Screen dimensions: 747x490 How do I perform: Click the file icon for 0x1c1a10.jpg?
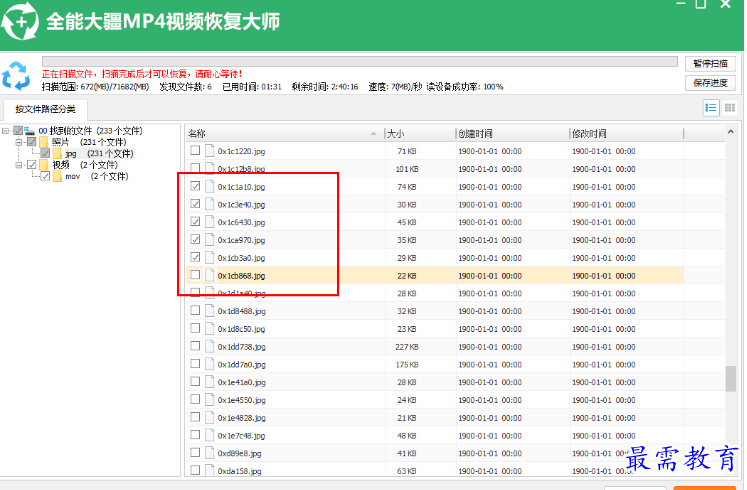(210, 187)
